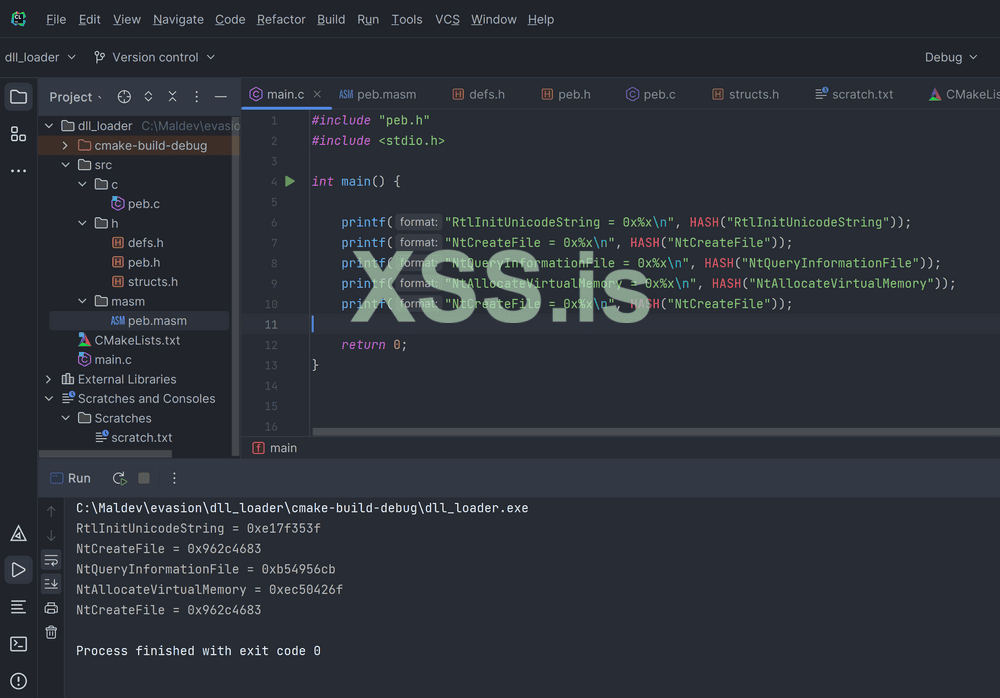Select CMakeLists.txt in the project tree

pyautogui.click(x=129, y=341)
